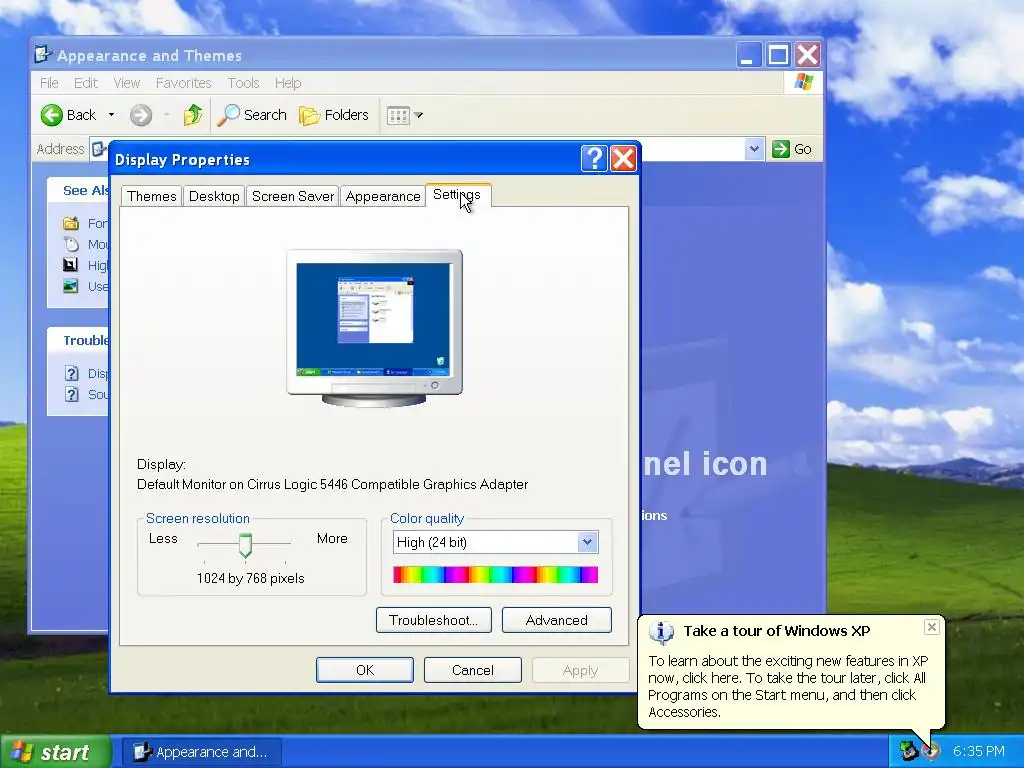
Task: Click the tour balloon message text
Action: click(787, 686)
